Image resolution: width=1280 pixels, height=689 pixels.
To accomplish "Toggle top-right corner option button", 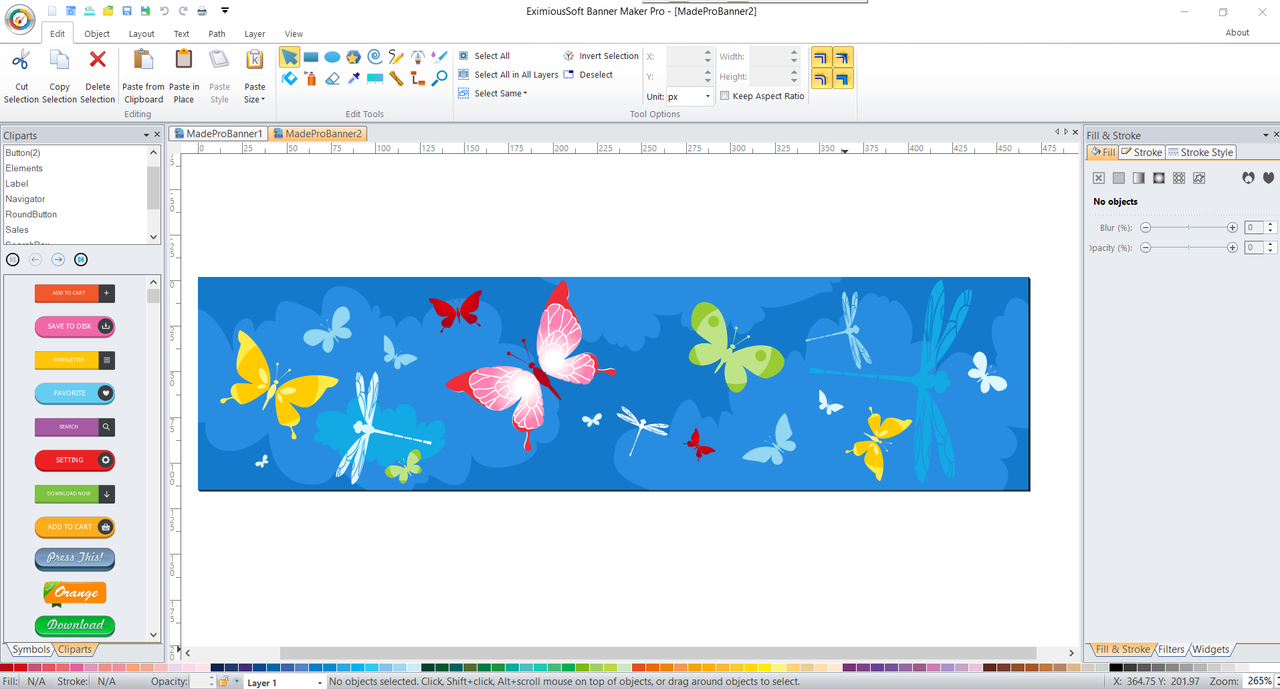I will click(x=843, y=58).
